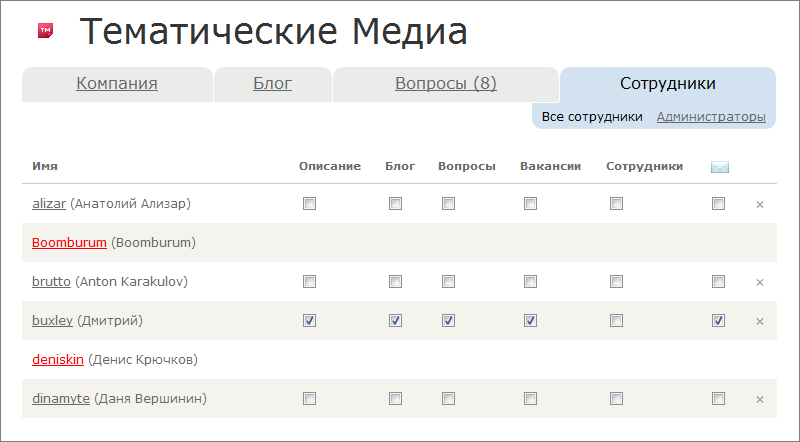Uncheck Вопросы permission for buxley
800x442 pixels.
[448, 321]
